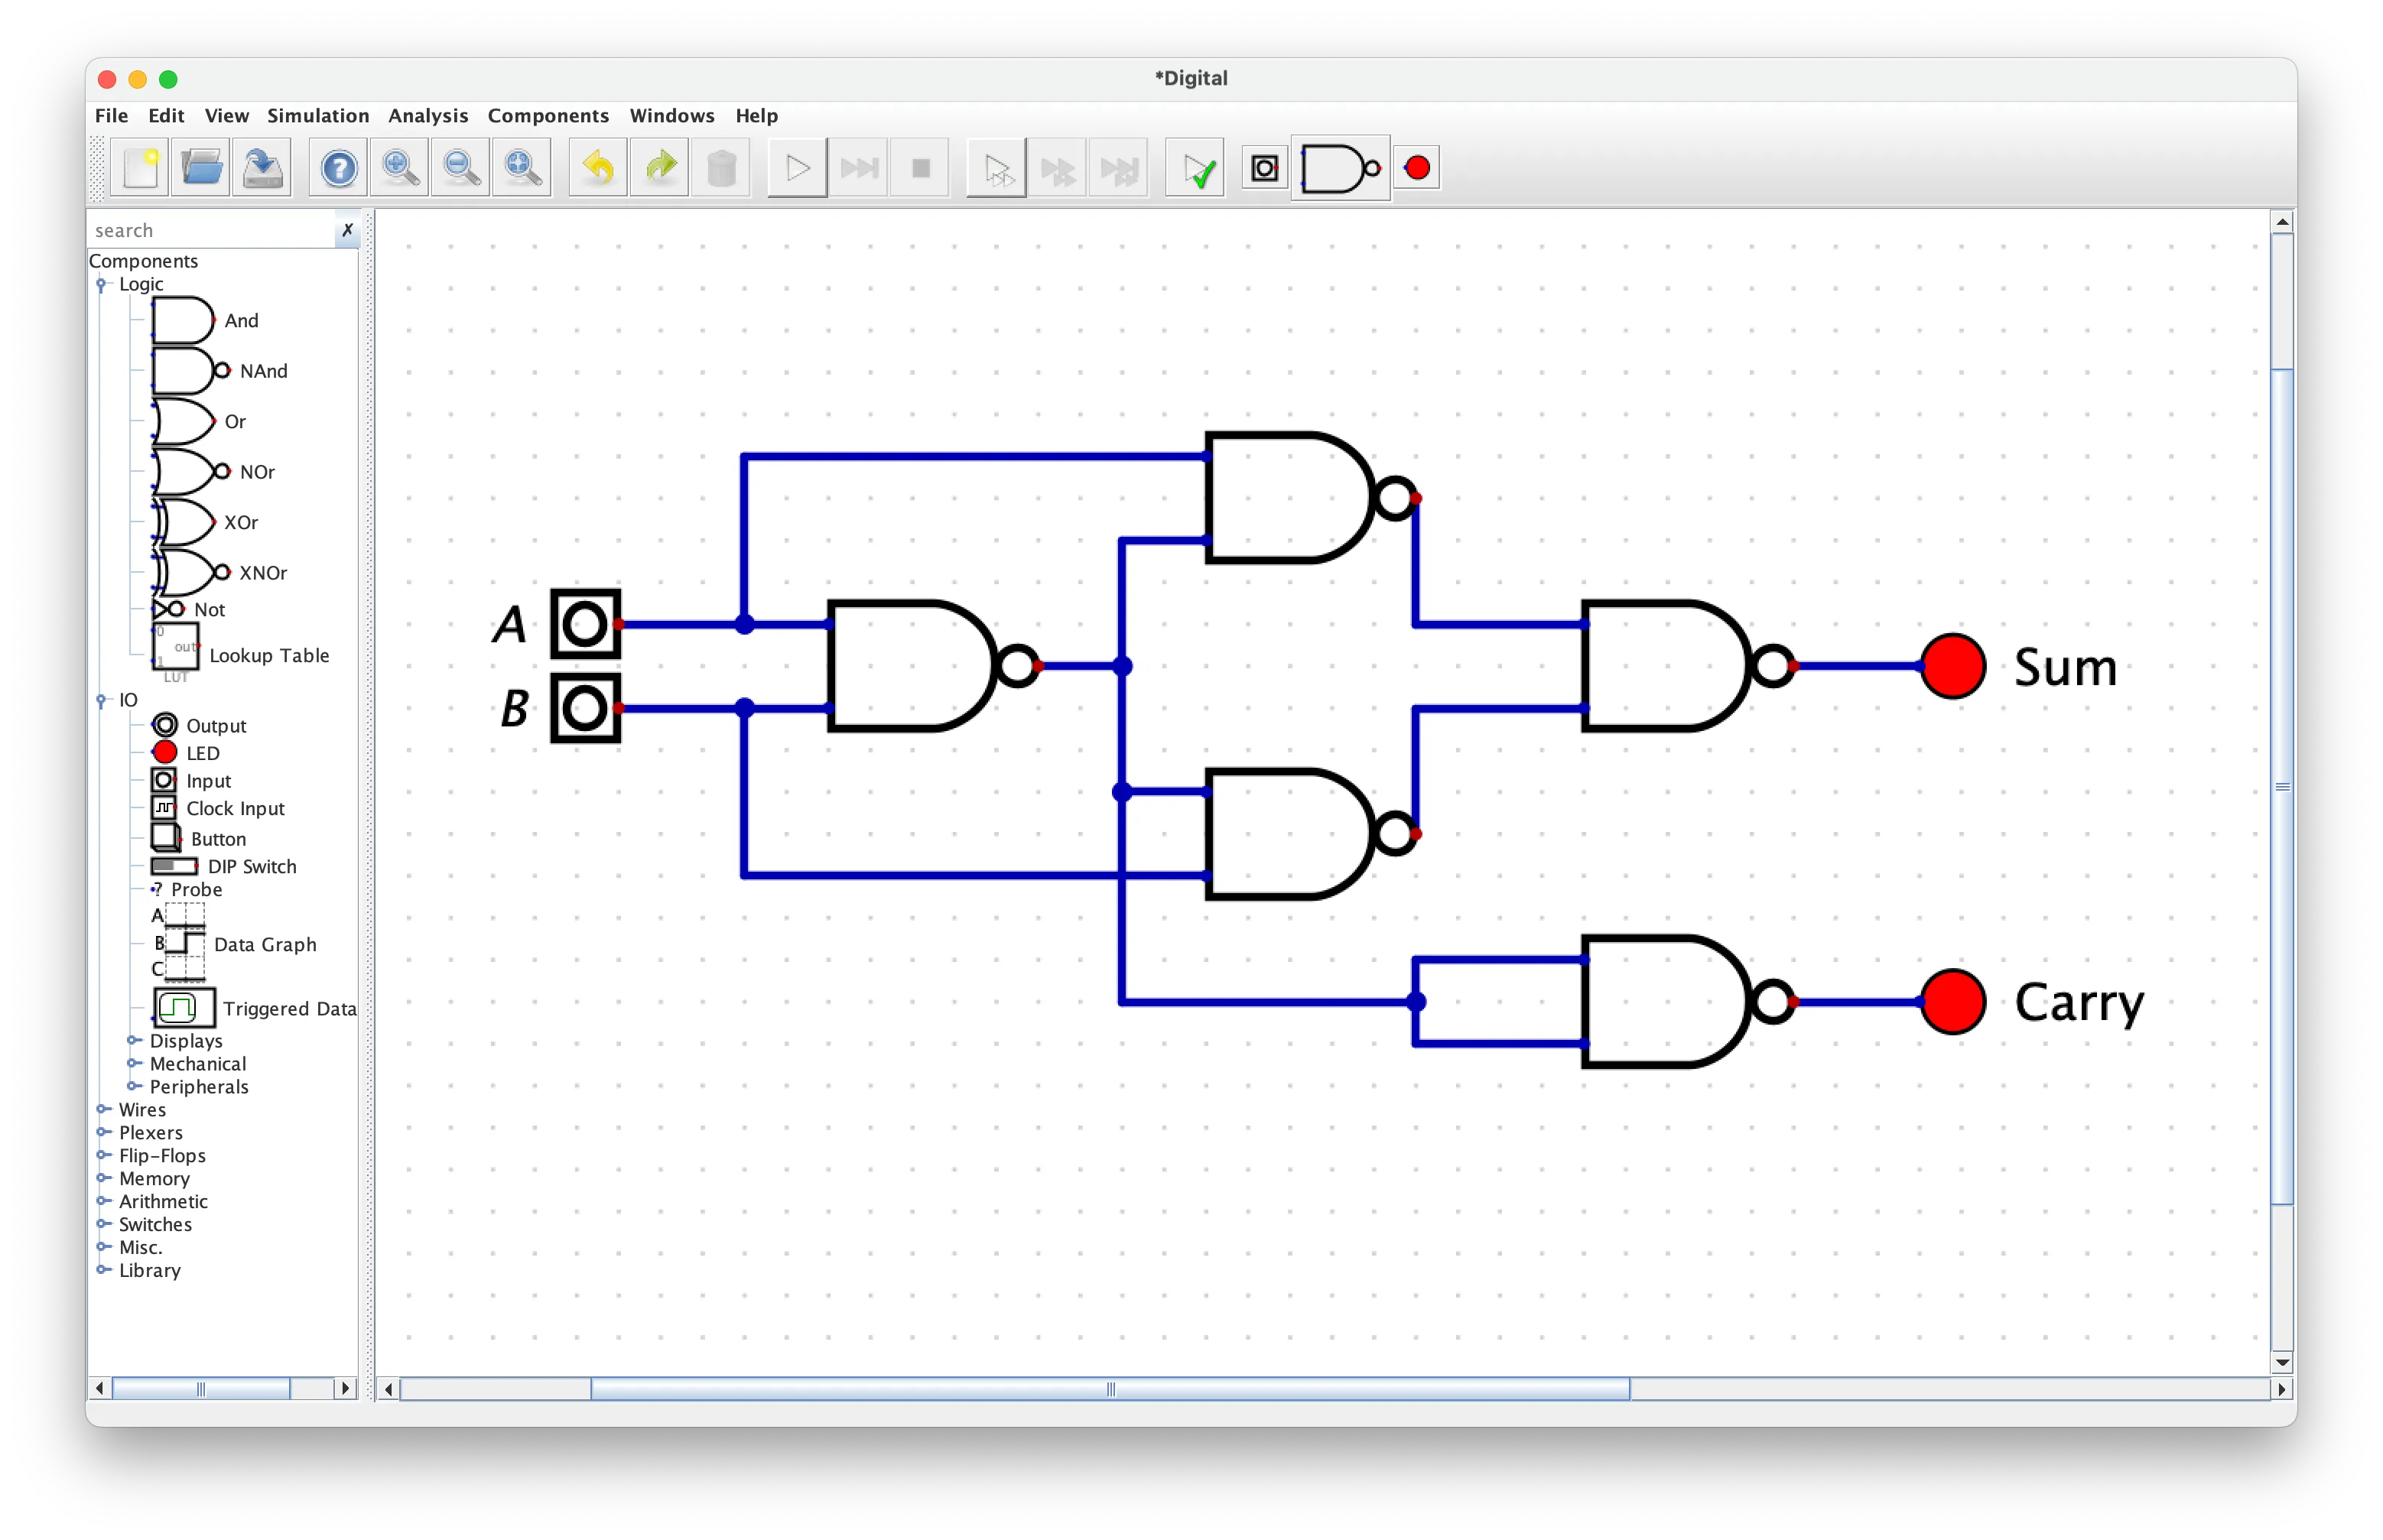Select the LED toolbar icon
Viewport: 2383px width, 1540px height.
pos(1416,168)
